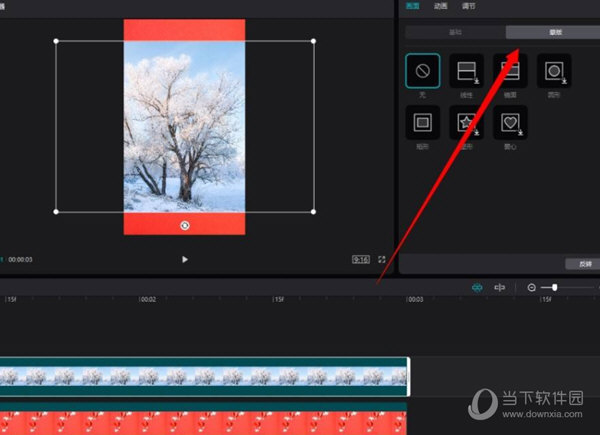The height and width of the screenshot is (435, 600).
Task: Select the 无 (none) mask option
Action: pos(422,71)
